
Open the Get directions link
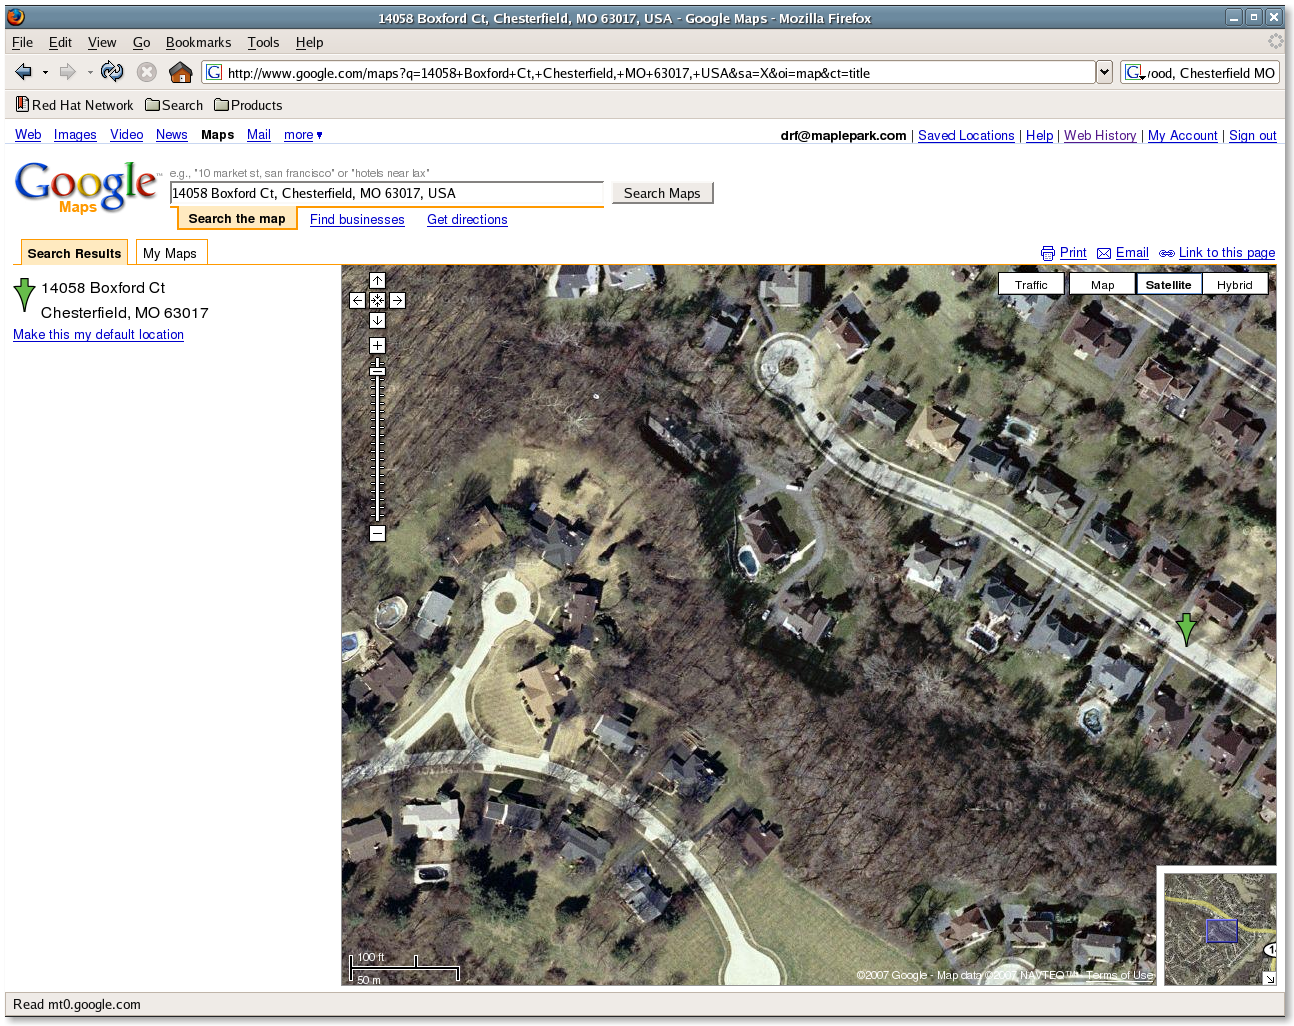[467, 220]
